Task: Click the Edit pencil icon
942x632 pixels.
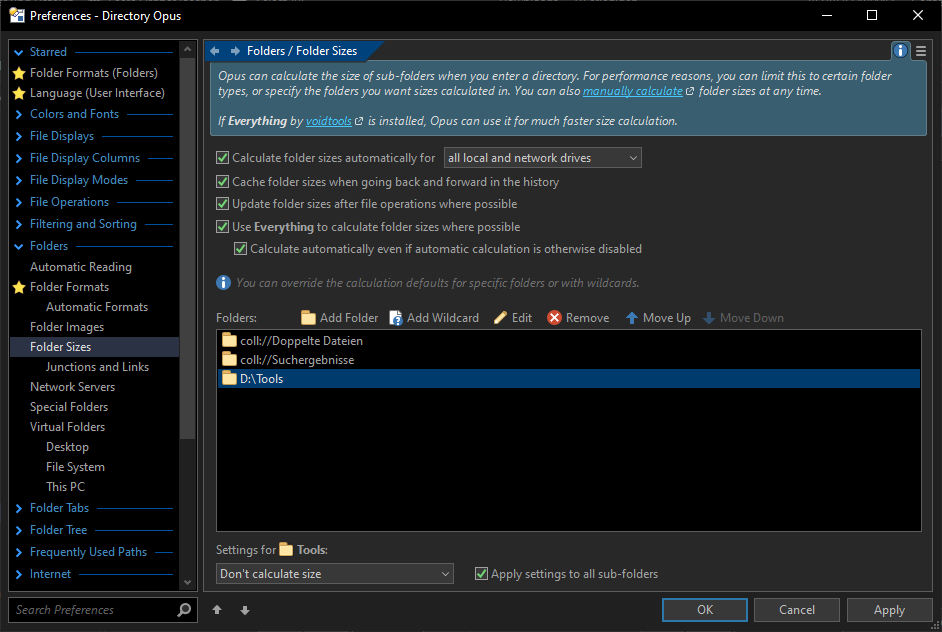Action: coord(500,318)
